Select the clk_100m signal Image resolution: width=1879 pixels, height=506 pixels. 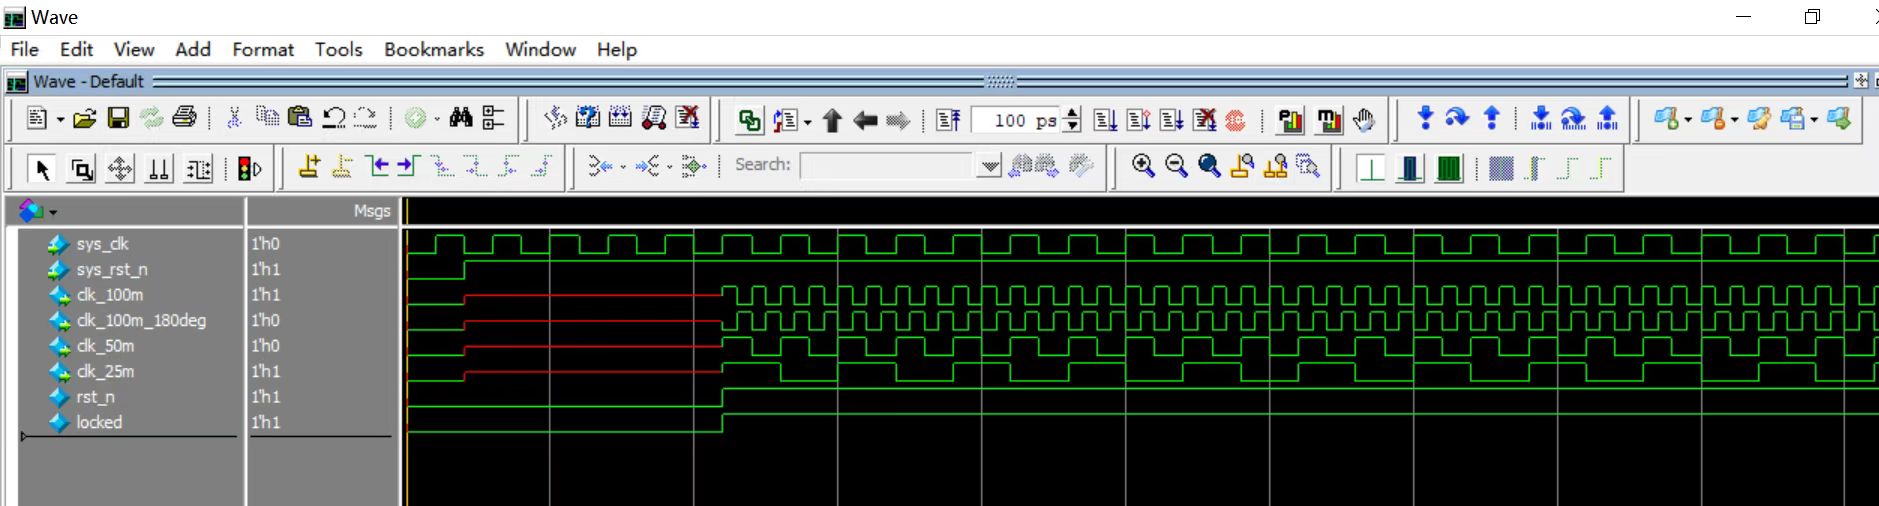tap(110, 295)
